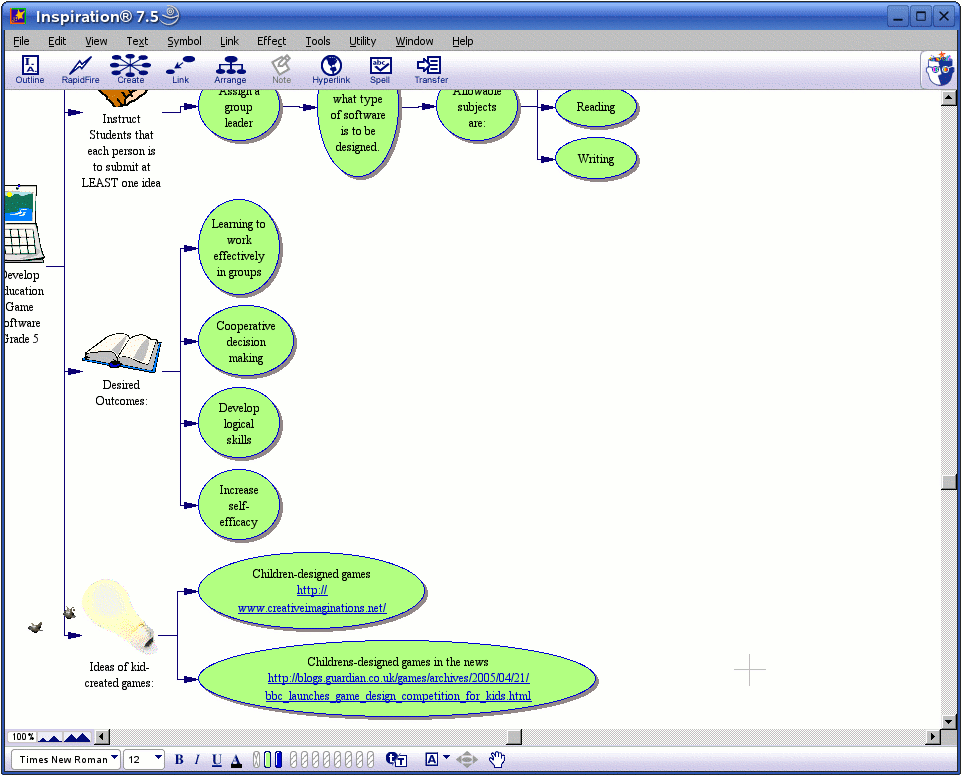The height and width of the screenshot is (776, 962).
Task: Open the Symbol menu
Action: tap(184, 41)
